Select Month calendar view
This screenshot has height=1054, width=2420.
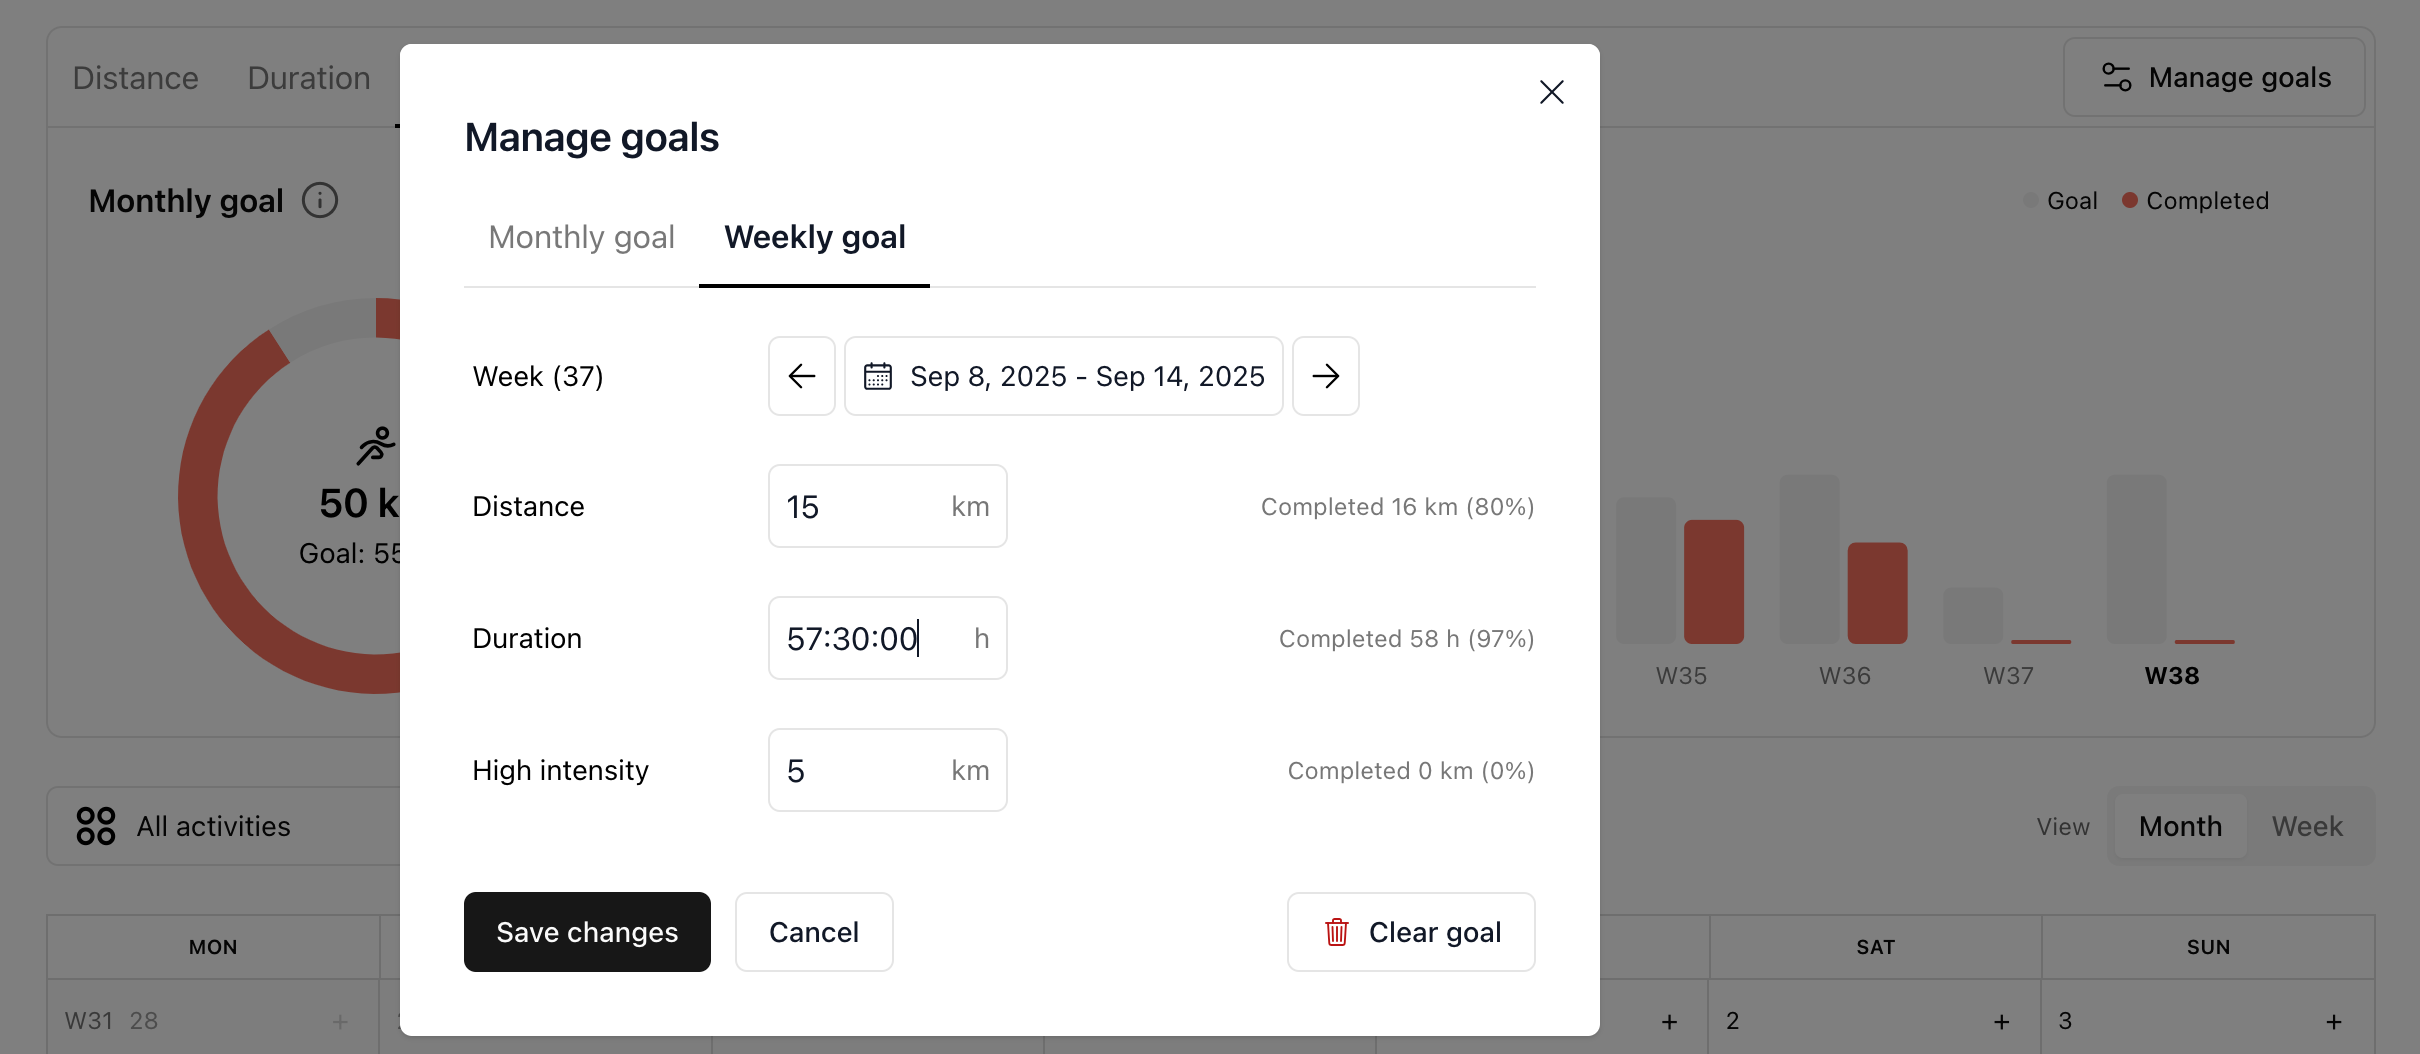(2180, 826)
